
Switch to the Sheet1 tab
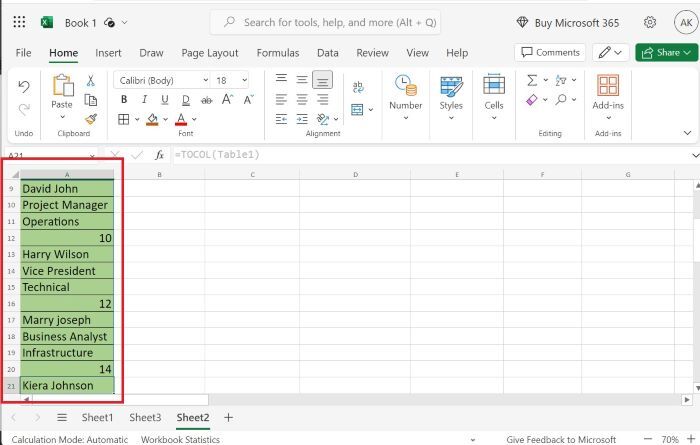tap(97, 417)
